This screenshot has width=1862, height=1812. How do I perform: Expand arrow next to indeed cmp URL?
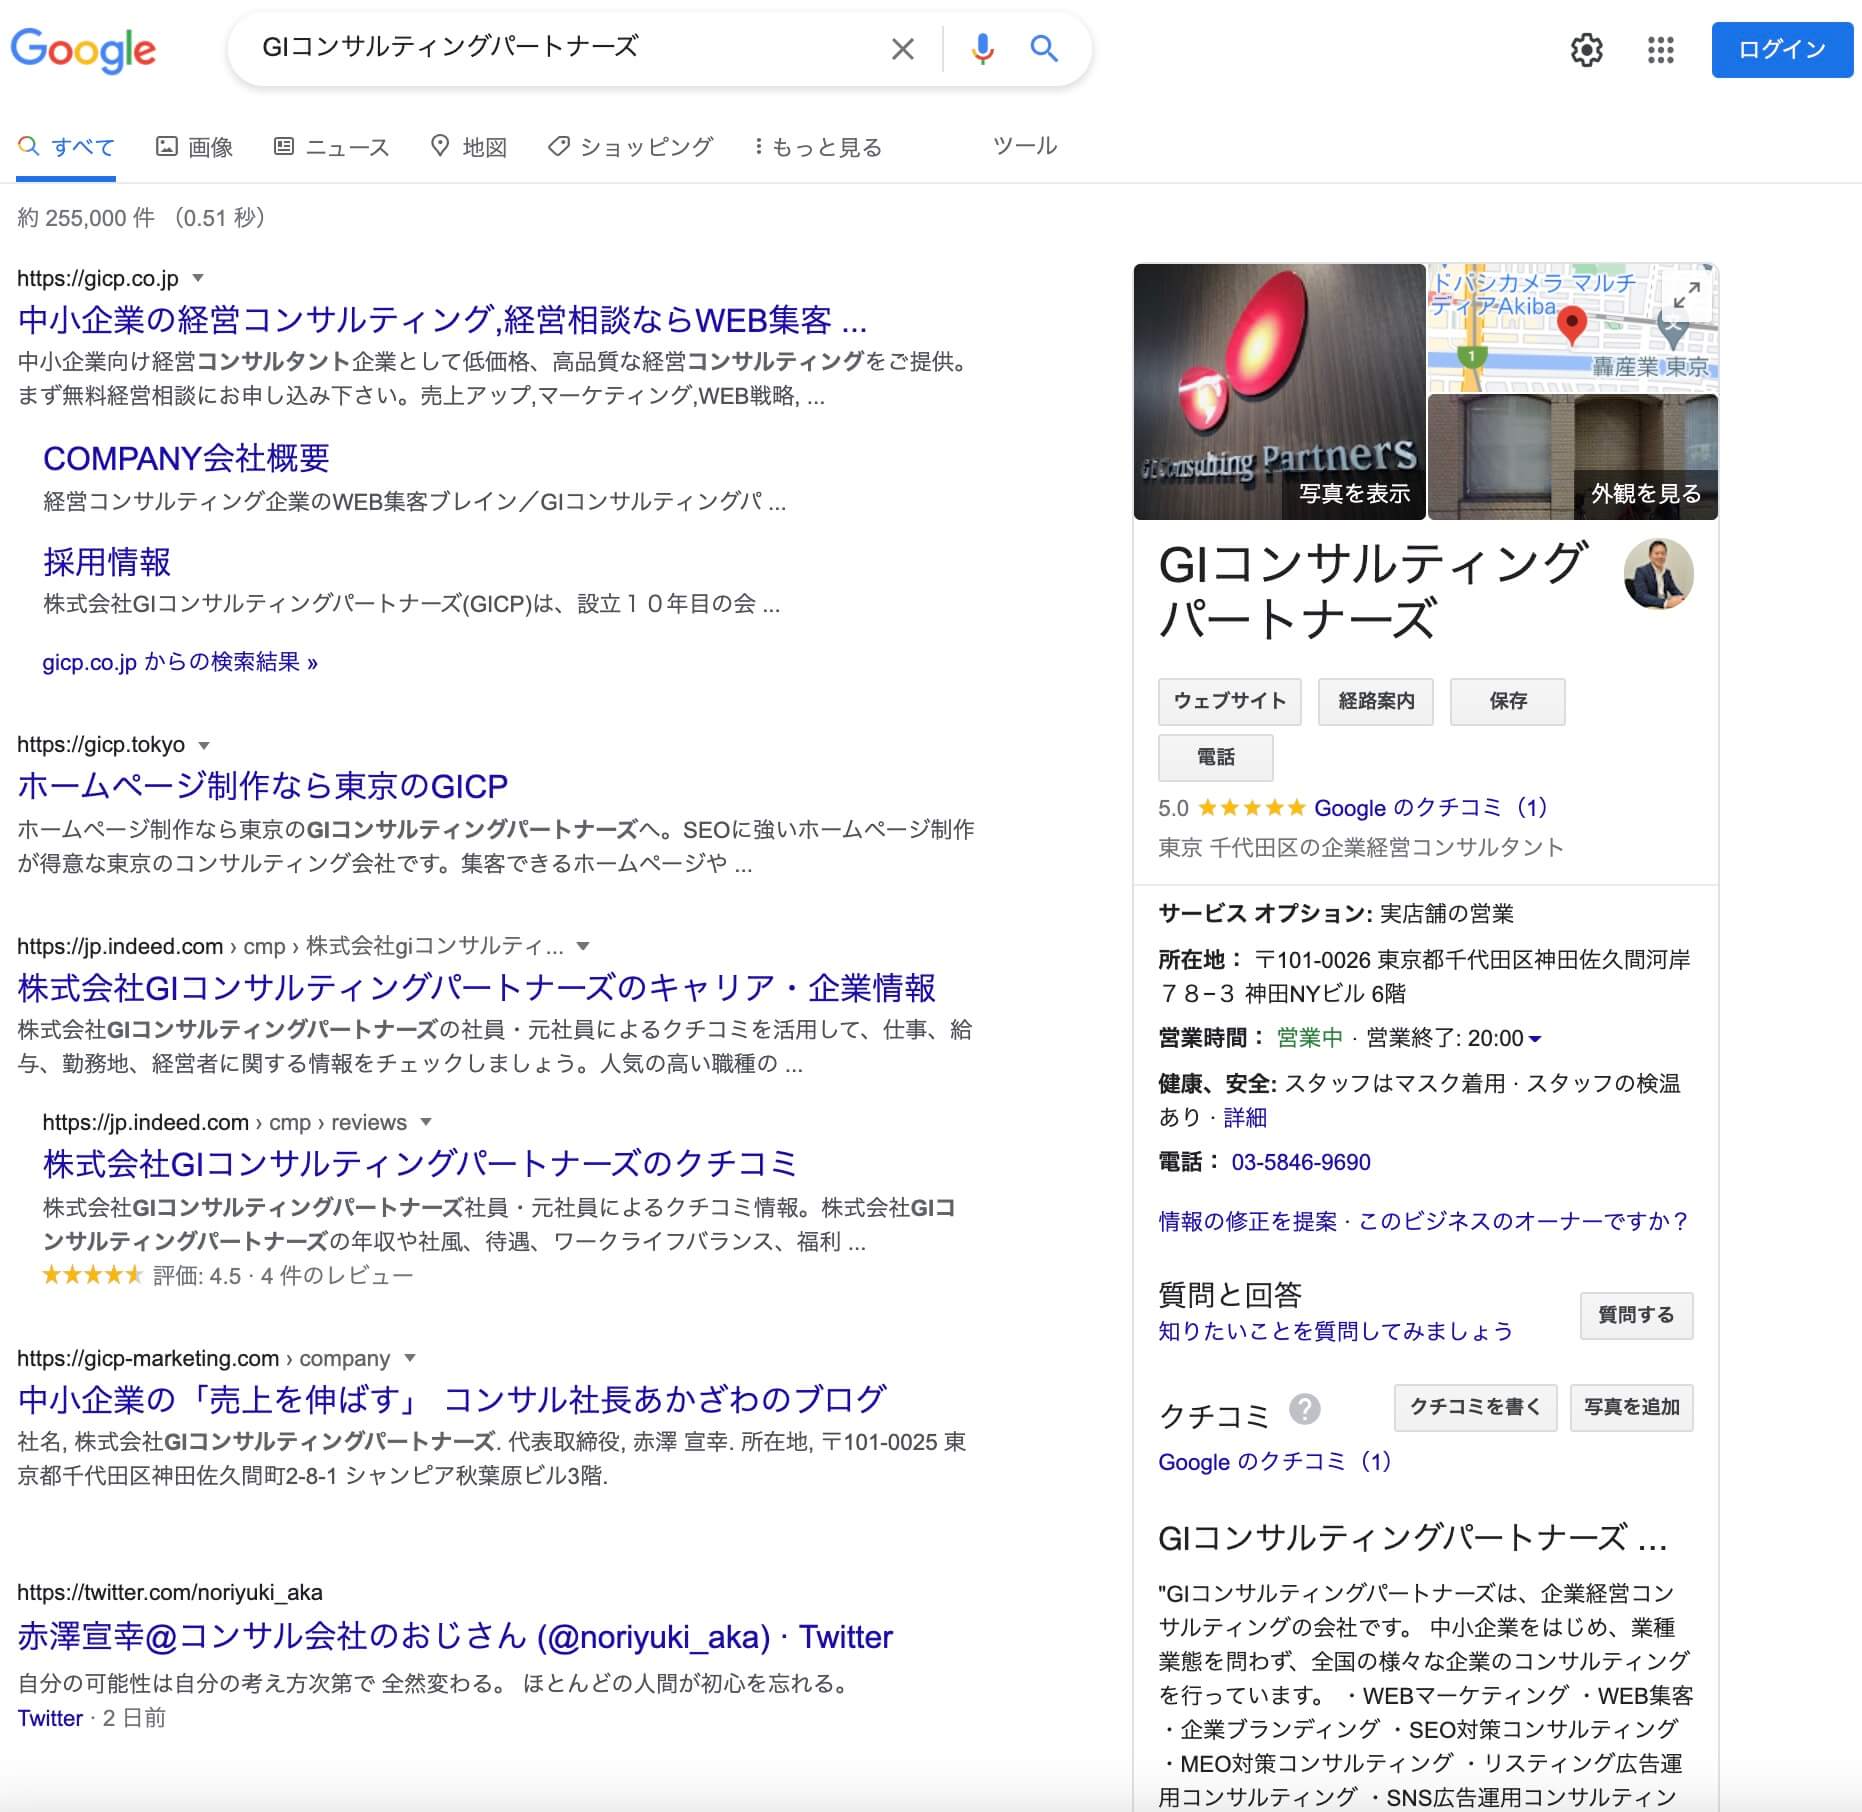(x=583, y=946)
